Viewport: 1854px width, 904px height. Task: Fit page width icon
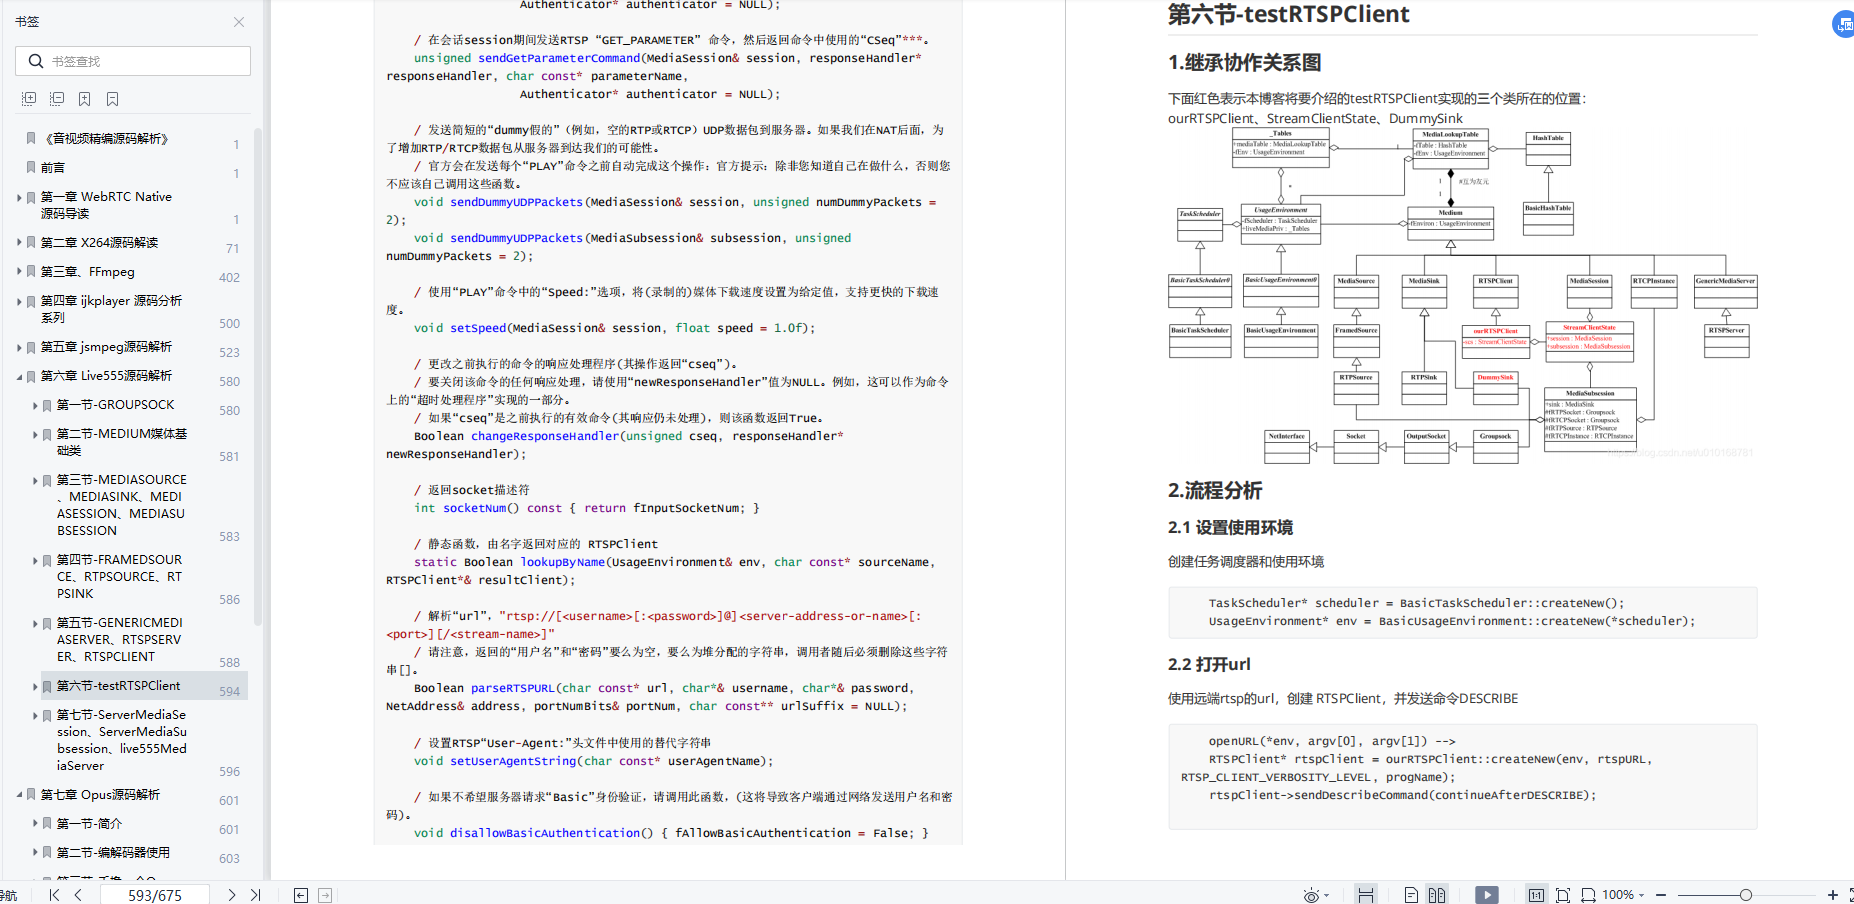[1588, 895]
